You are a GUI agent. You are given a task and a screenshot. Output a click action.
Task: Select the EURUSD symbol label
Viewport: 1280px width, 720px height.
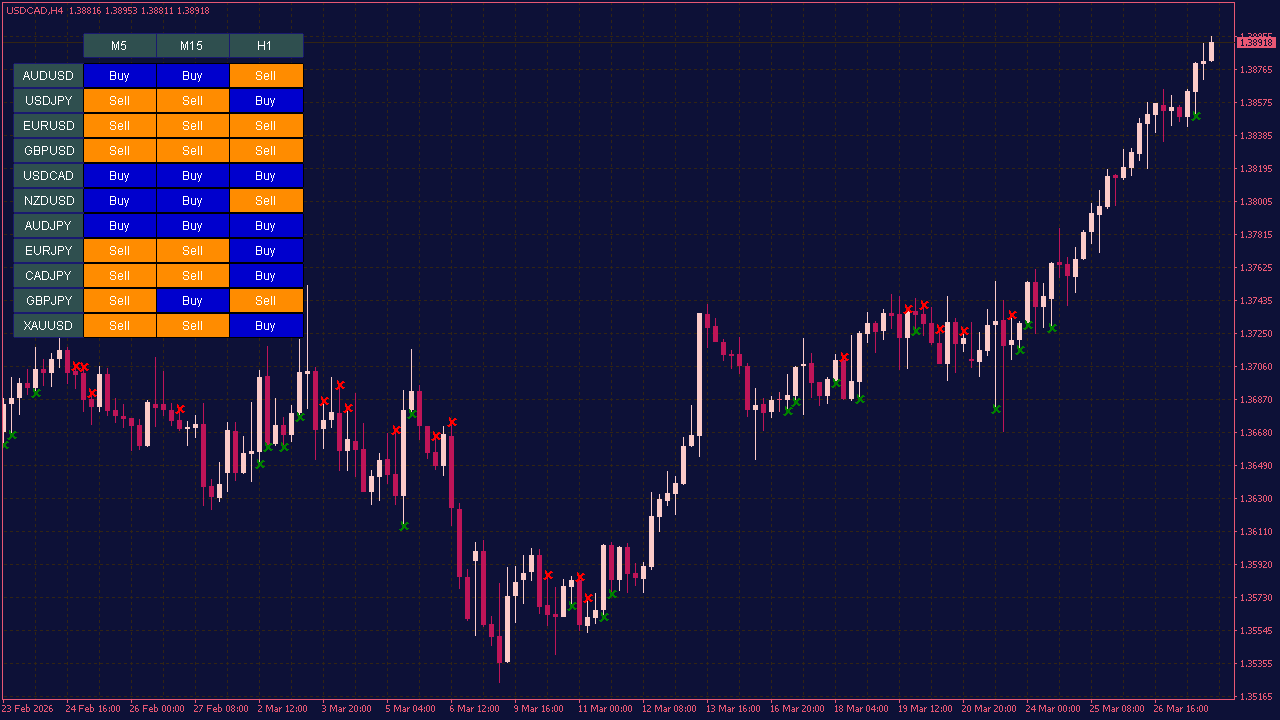(x=48, y=126)
